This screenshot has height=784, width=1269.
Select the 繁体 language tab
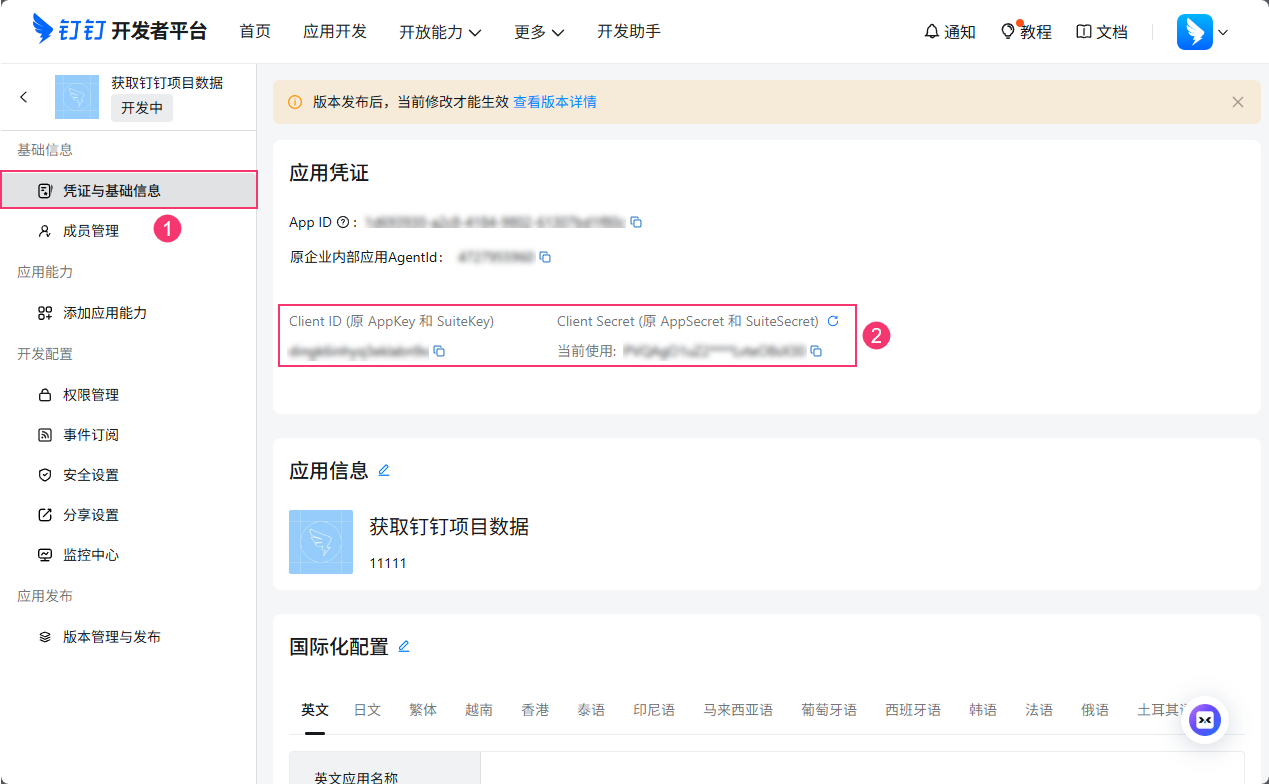(423, 710)
